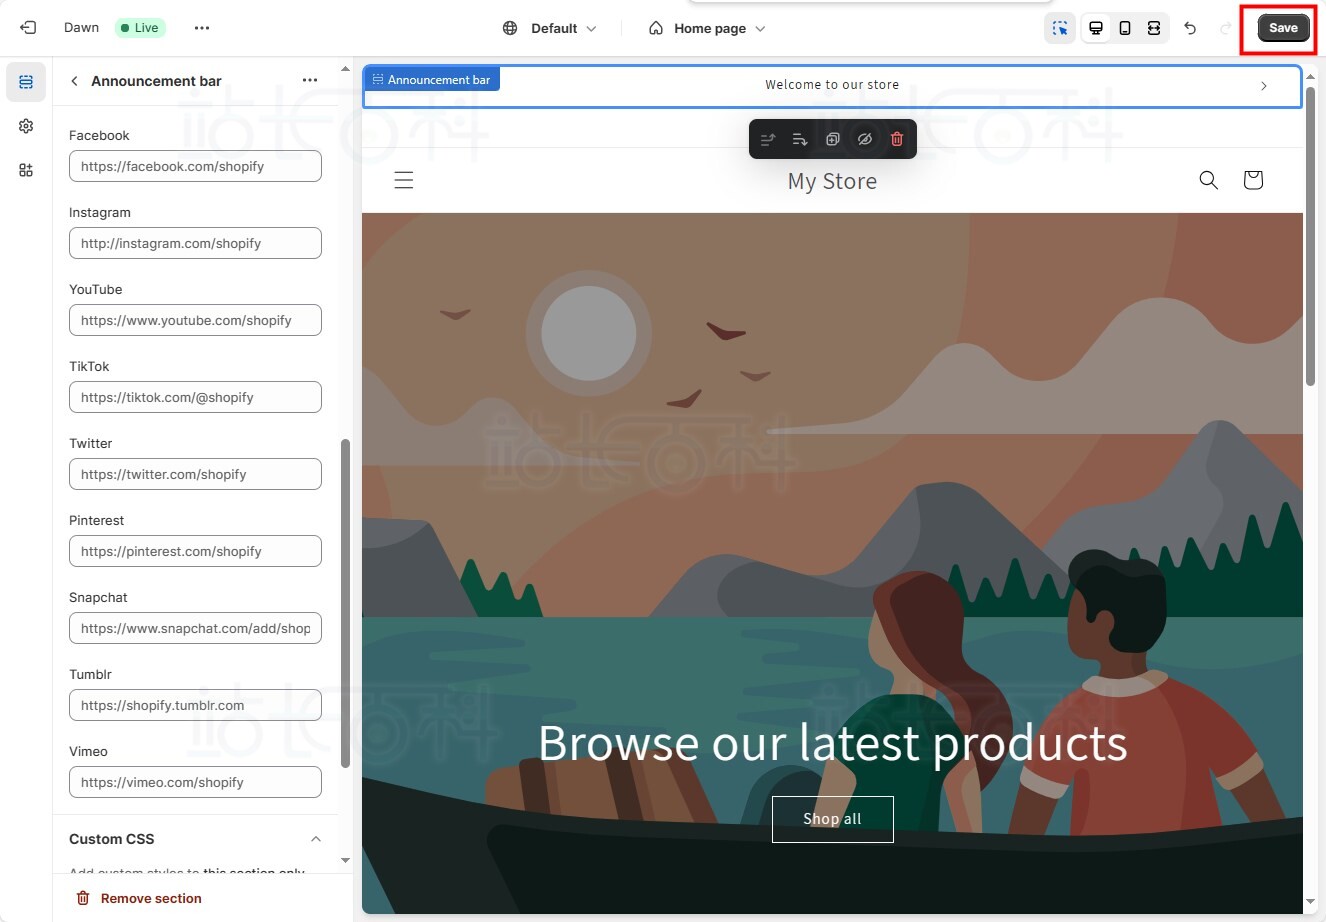Move announcement section down
This screenshot has height=922, width=1326.
[800, 139]
